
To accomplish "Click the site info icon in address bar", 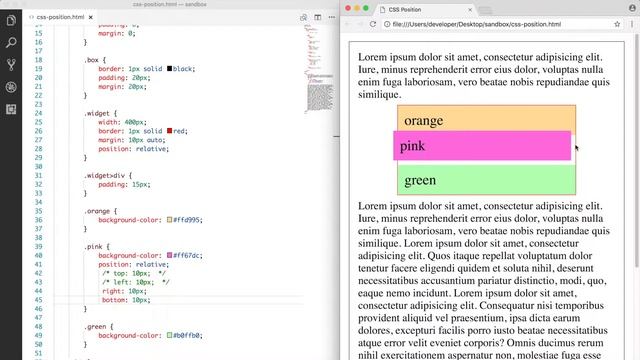I will click(387, 24).
